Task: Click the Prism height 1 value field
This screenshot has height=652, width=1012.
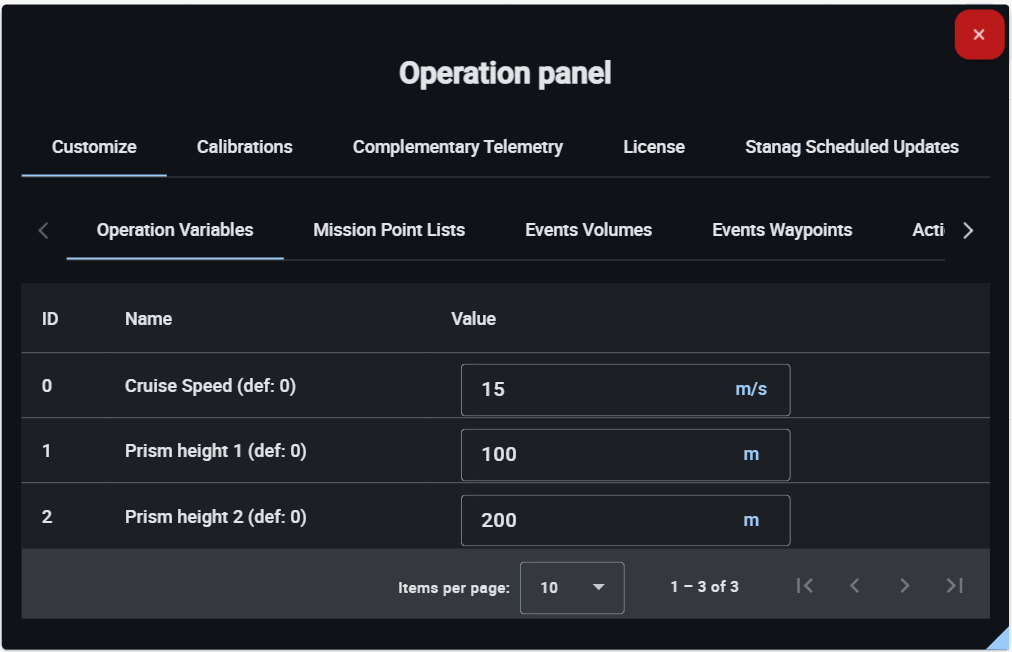Action: 600,455
